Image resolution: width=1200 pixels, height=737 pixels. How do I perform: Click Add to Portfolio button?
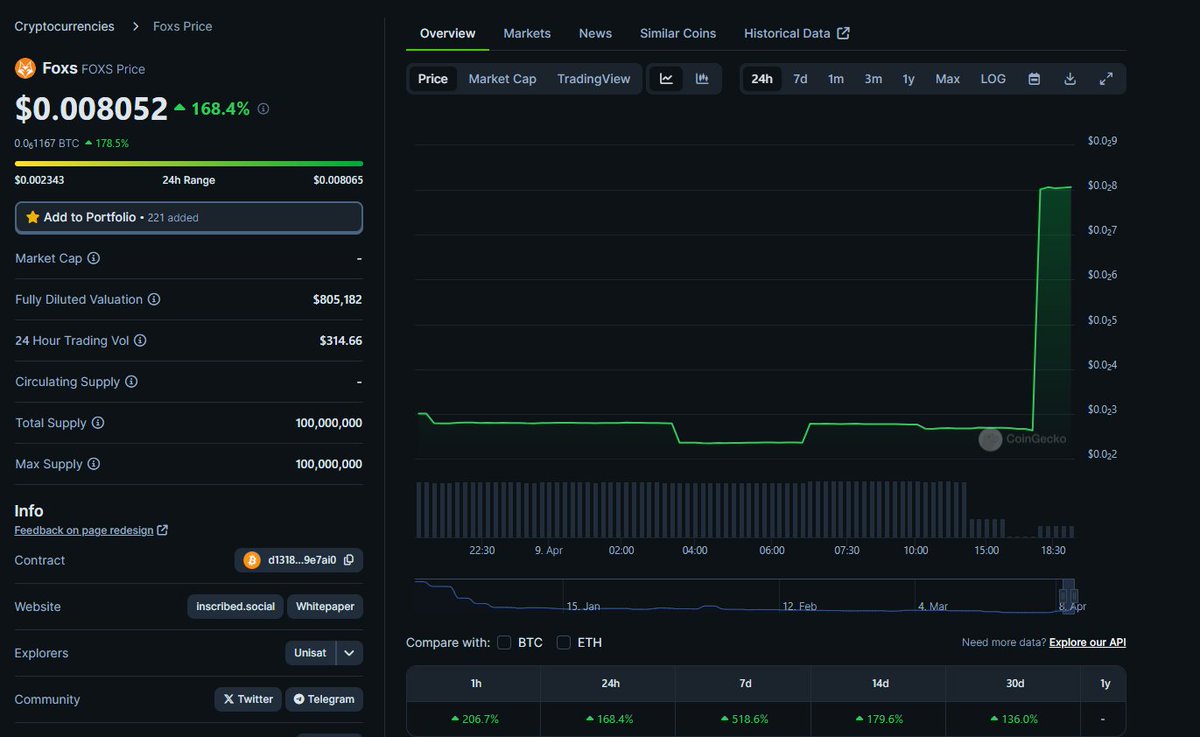click(189, 217)
